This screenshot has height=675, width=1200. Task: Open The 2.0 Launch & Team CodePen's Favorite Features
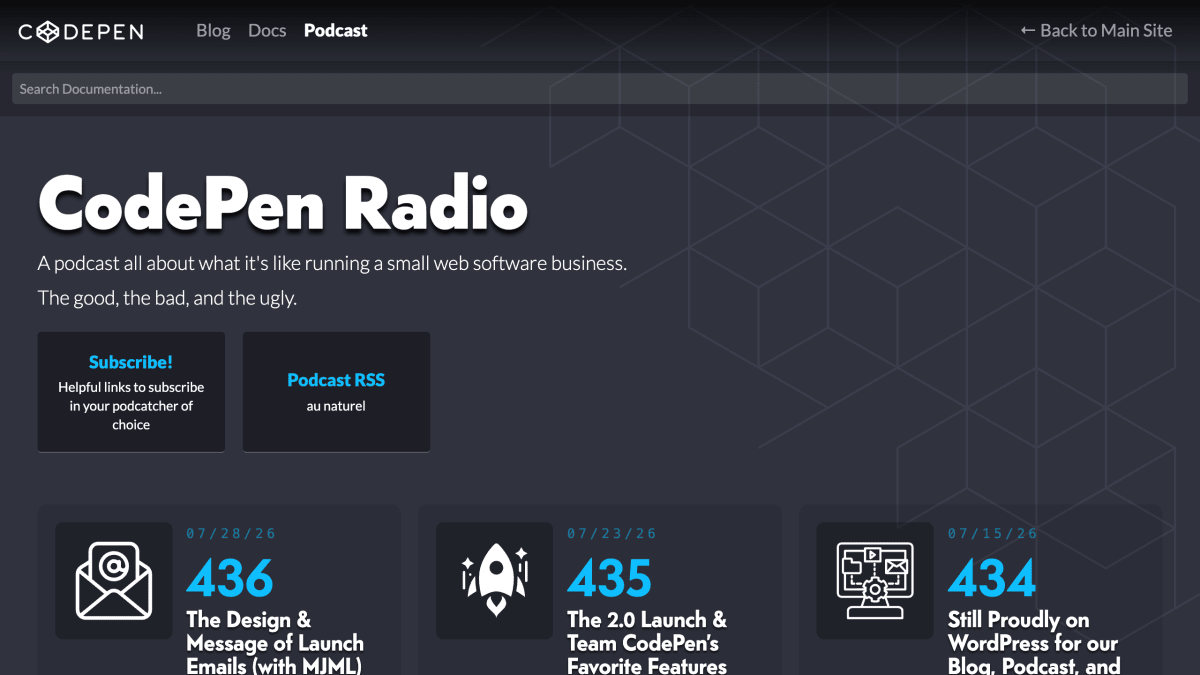click(x=647, y=643)
